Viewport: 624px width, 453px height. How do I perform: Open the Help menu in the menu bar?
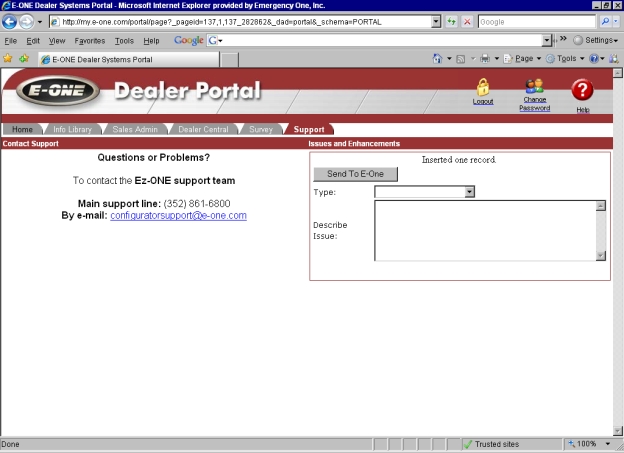151,41
